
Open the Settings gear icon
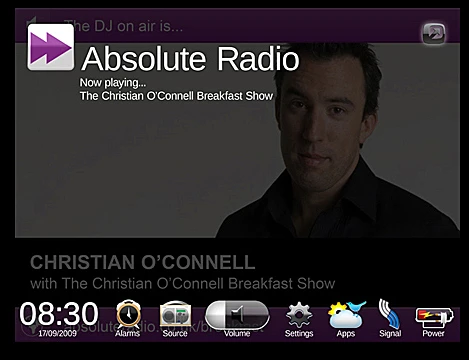299,315
